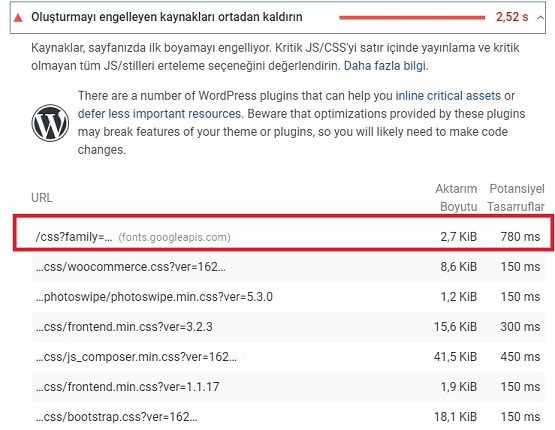Click the URL column header
Screen dimensions: 555x430
42,198
